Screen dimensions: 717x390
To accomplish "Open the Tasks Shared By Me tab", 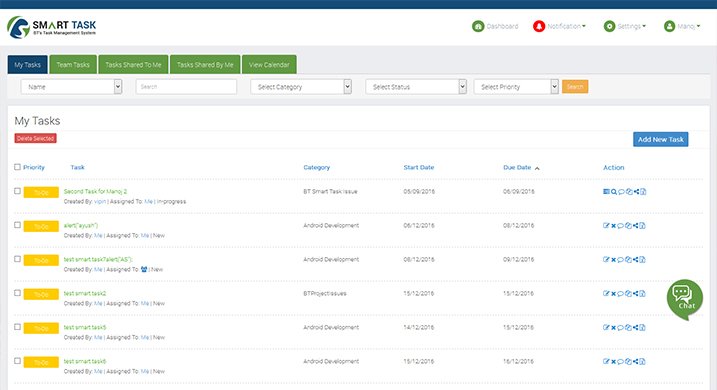I will (205, 64).
